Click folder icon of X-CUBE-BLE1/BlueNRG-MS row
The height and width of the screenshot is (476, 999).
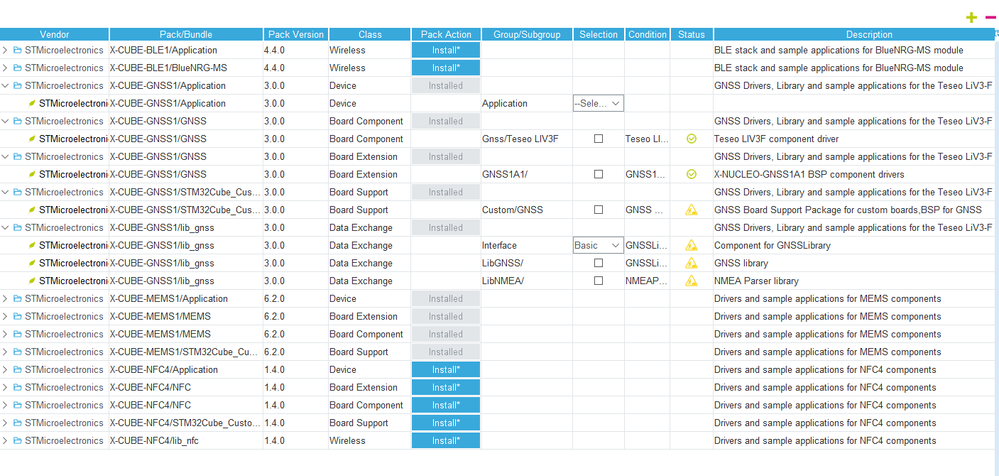17,68
